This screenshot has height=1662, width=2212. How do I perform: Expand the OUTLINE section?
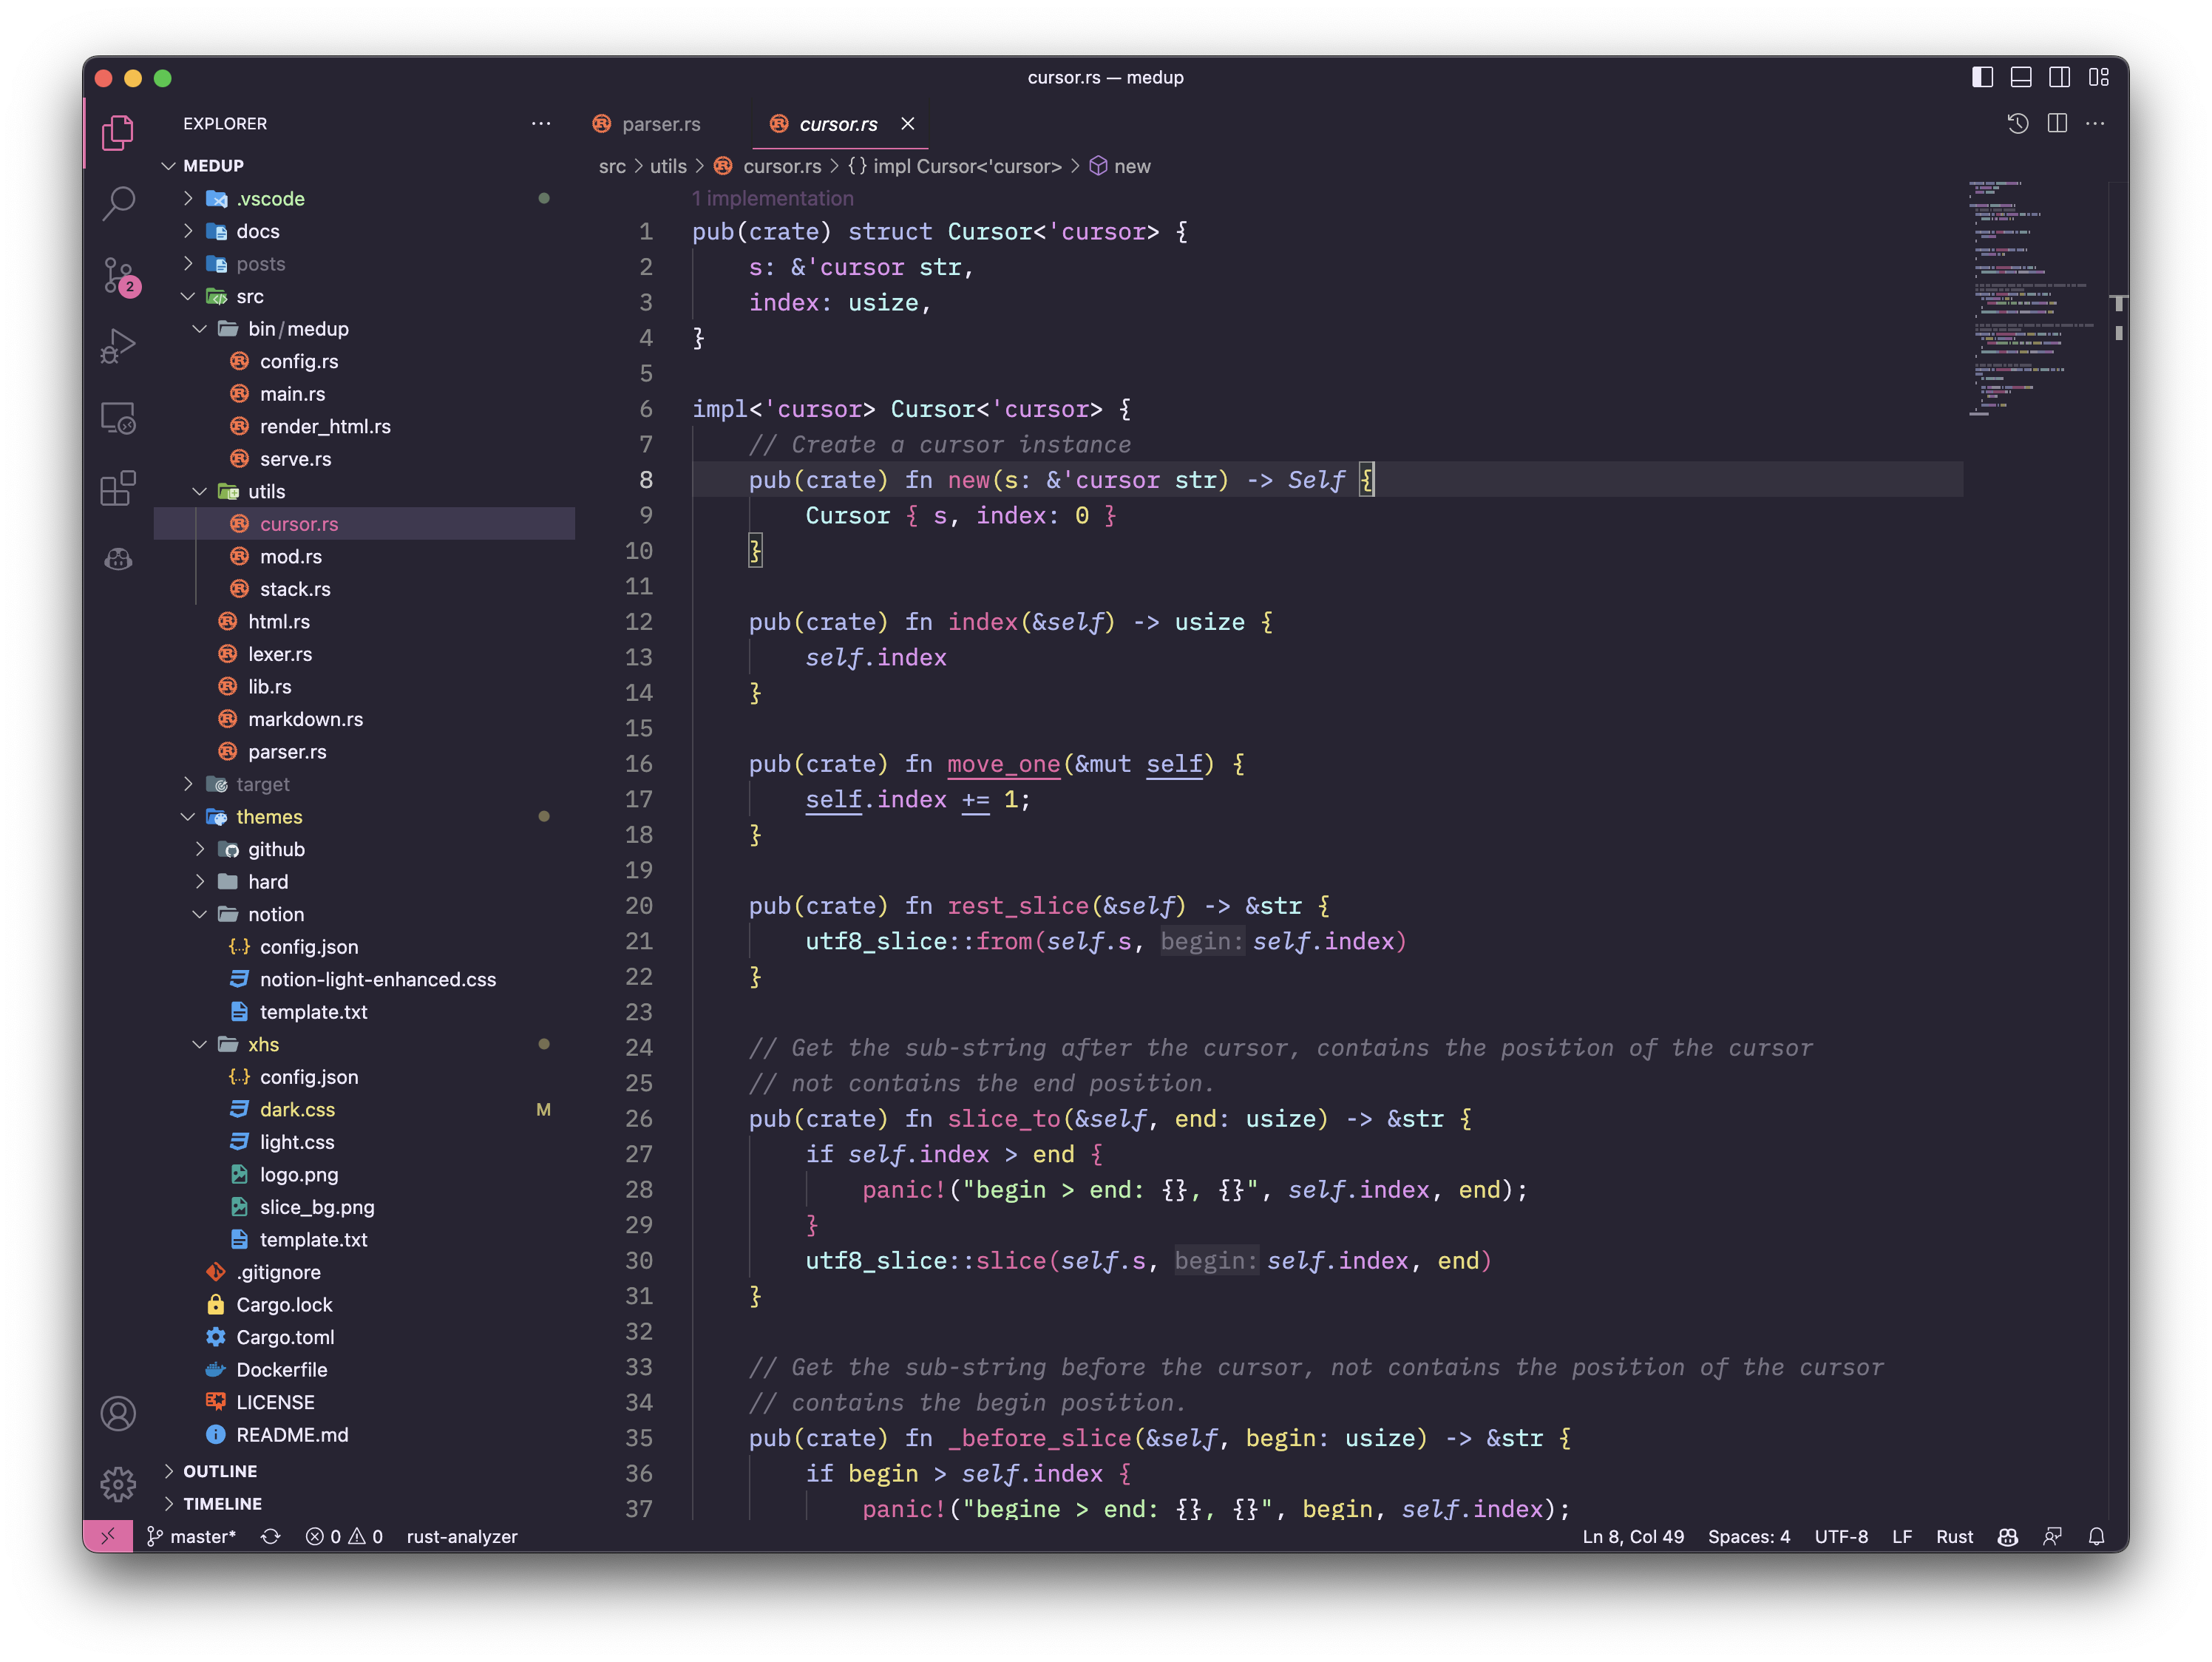[220, 1471]
